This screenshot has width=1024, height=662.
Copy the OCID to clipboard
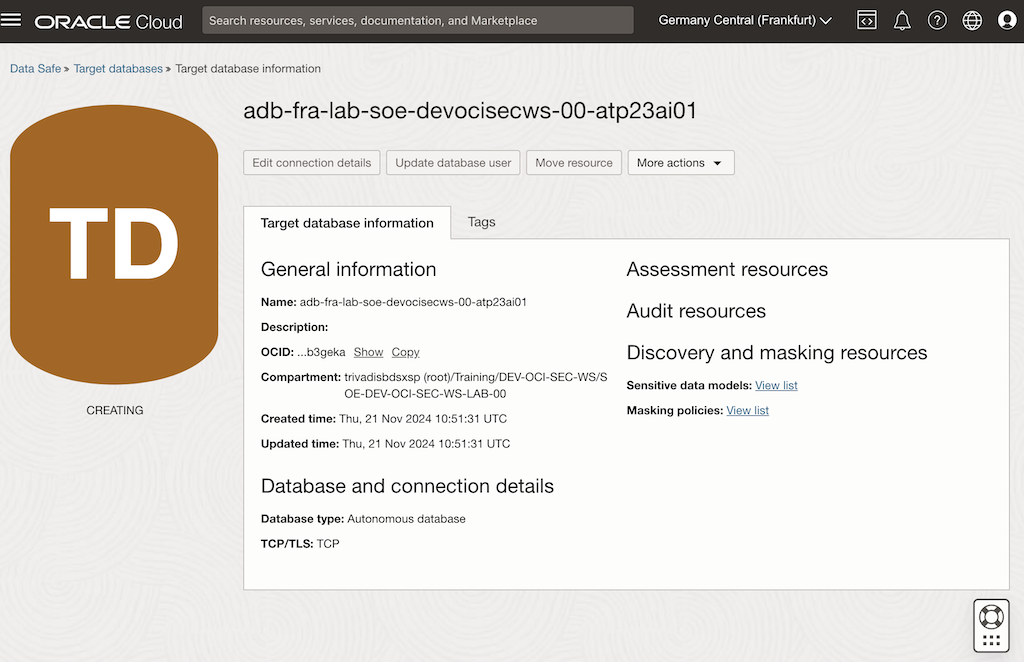click(x=406, y=352)
